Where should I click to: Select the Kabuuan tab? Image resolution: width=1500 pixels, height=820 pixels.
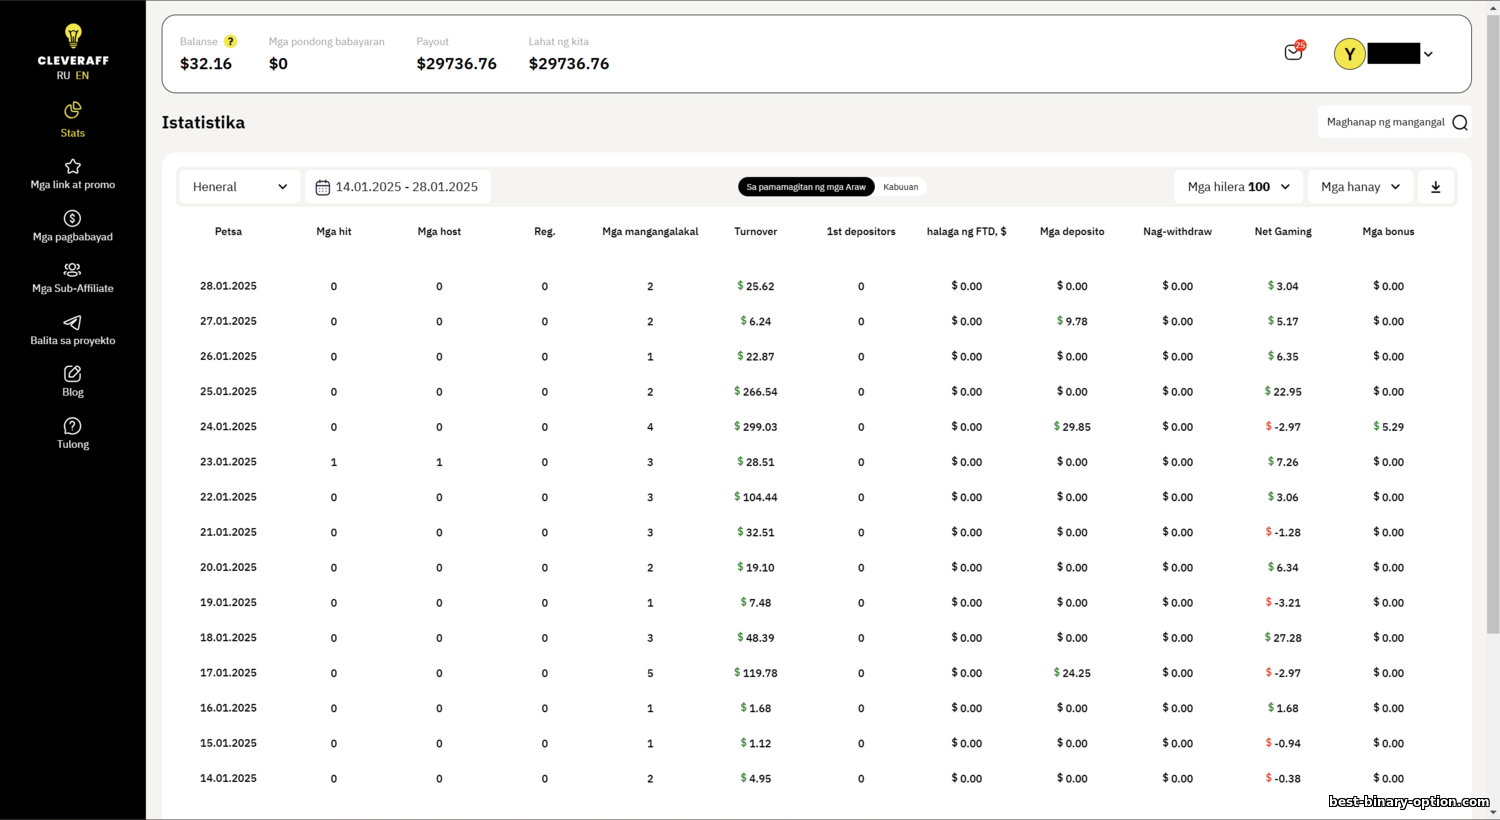(x=901, y=187)
